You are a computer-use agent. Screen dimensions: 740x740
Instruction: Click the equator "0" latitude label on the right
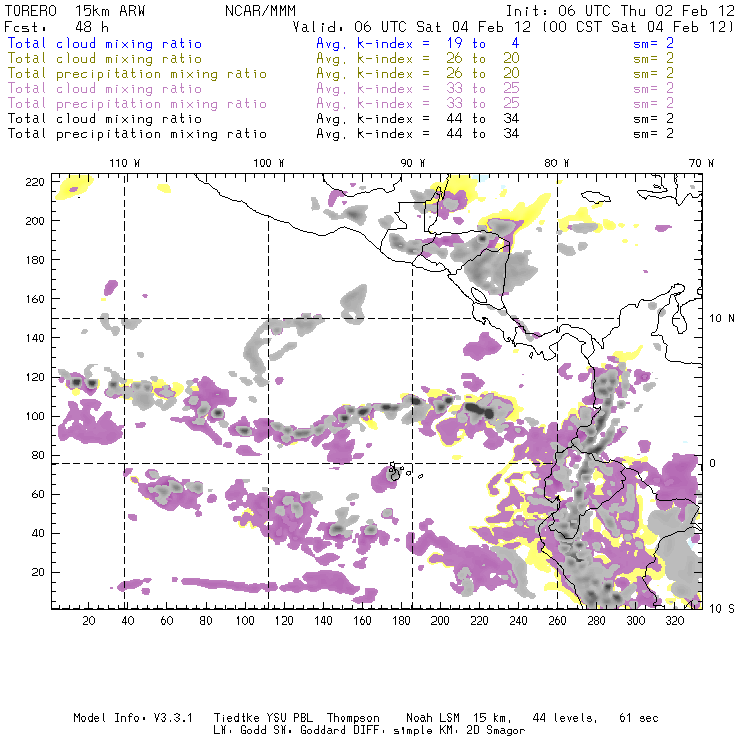click(712, 463)
